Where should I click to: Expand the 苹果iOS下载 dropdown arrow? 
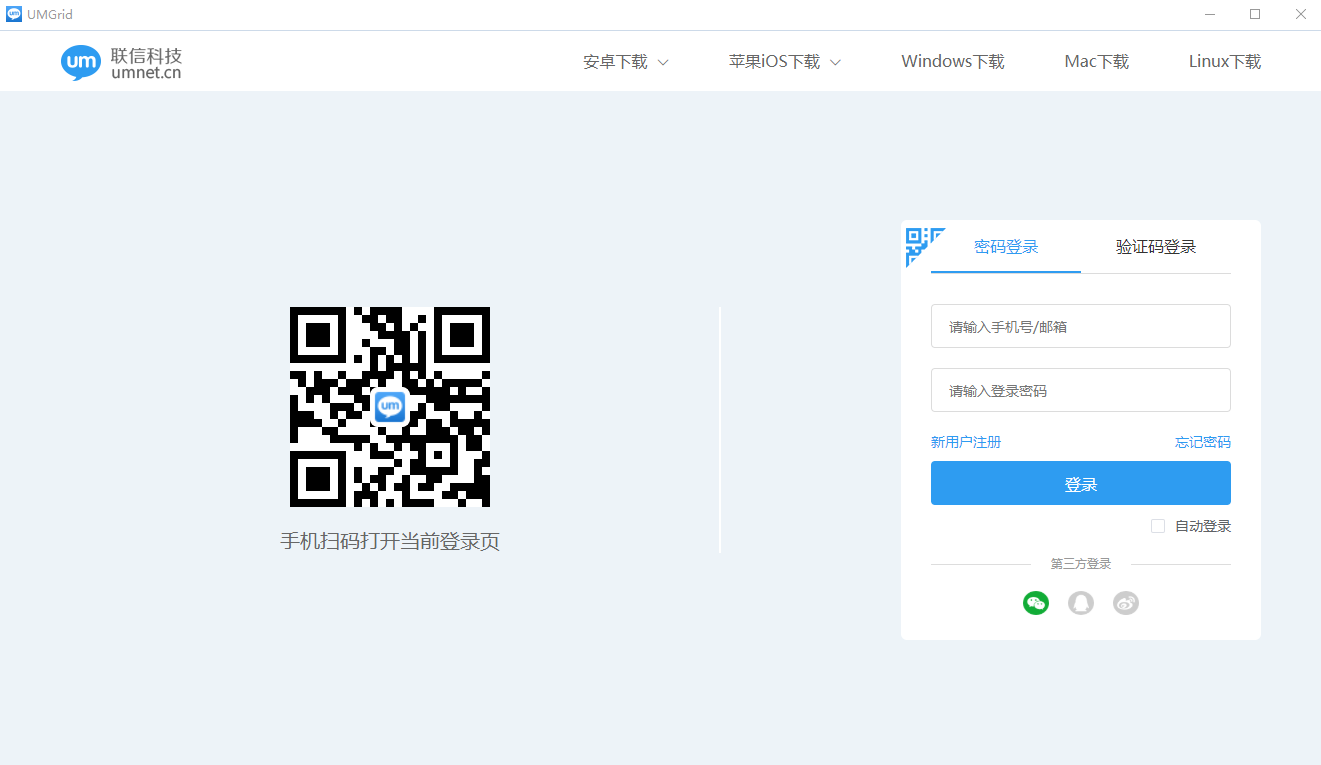[x=835, y=62]
